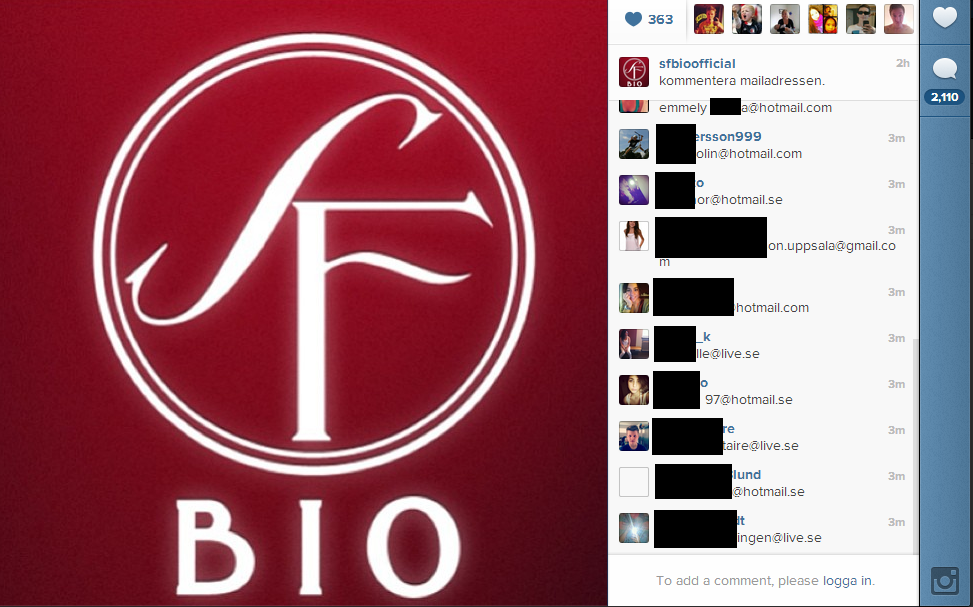973x607 pixels.
Task: Open the Instagram camera logo icon
Action: [x=945, y=581]
